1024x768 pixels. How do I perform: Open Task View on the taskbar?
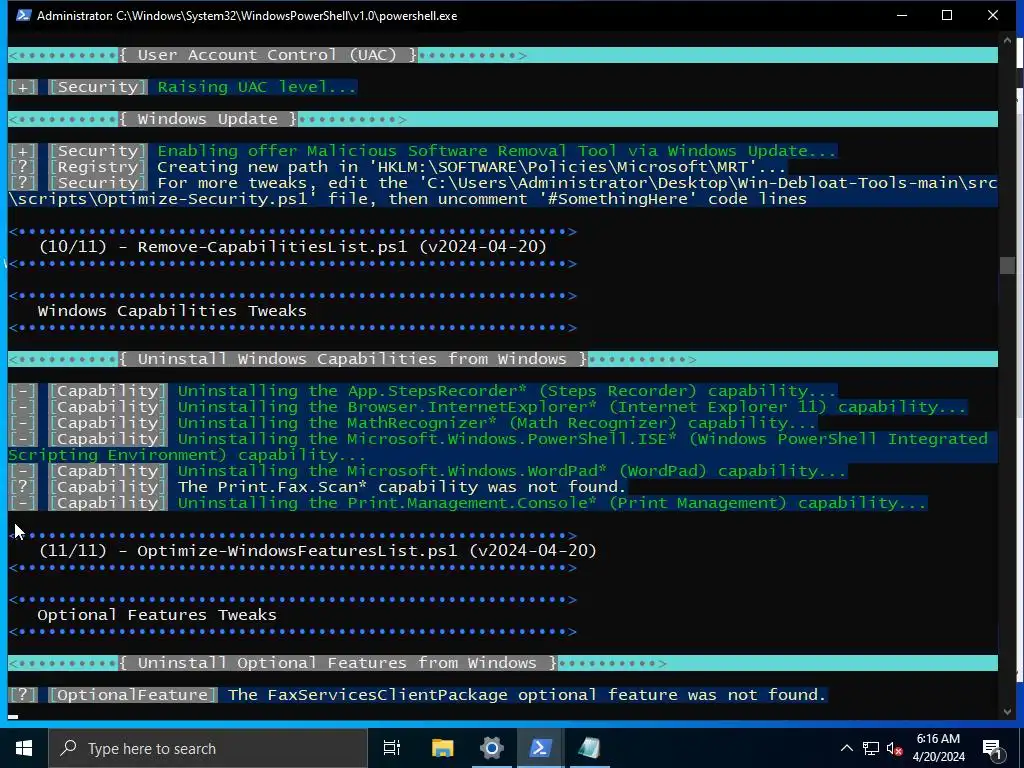click(392, 748)
